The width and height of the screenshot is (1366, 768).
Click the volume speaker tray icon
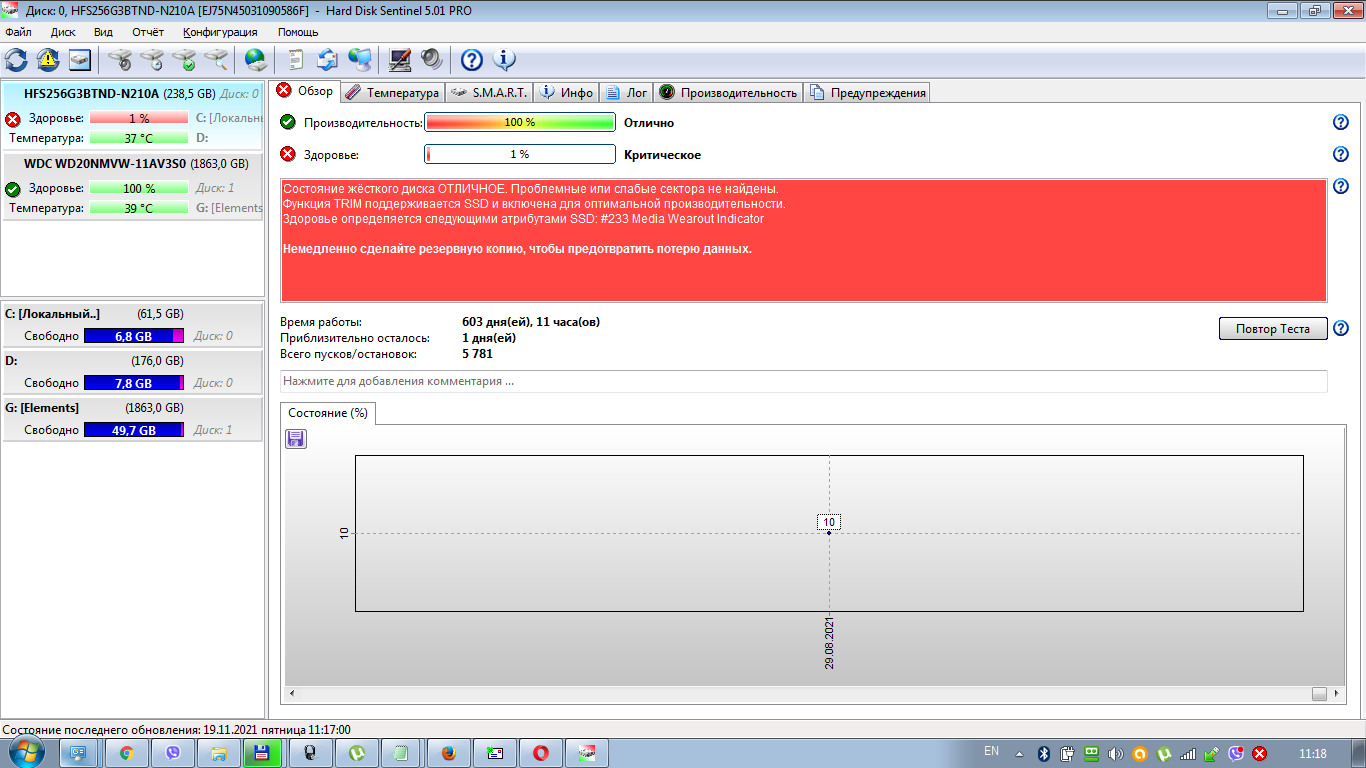1115,753
